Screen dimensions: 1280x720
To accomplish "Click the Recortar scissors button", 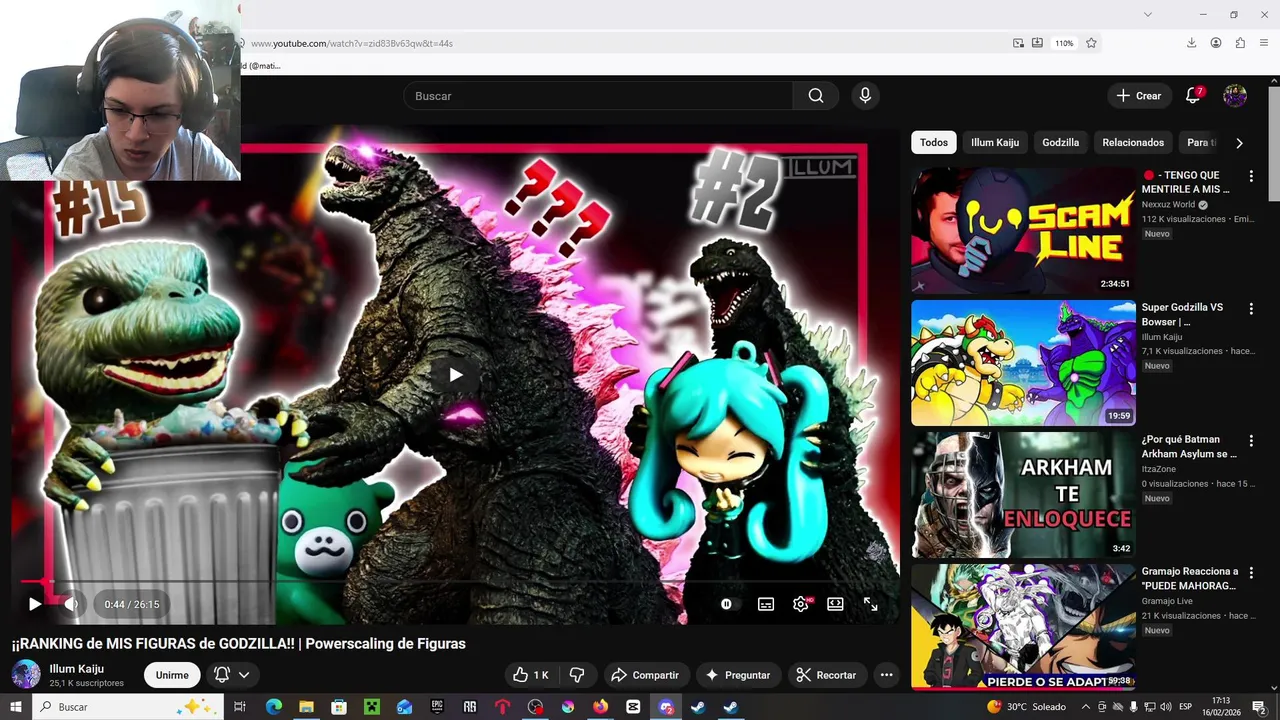I will pyautogui.click(x=826, y=675).
